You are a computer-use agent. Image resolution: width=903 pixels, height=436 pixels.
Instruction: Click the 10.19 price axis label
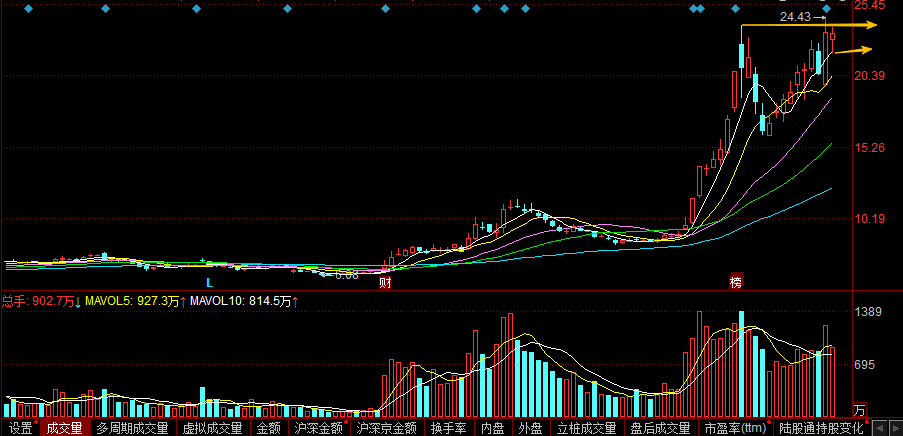click(x=870, y=219)
